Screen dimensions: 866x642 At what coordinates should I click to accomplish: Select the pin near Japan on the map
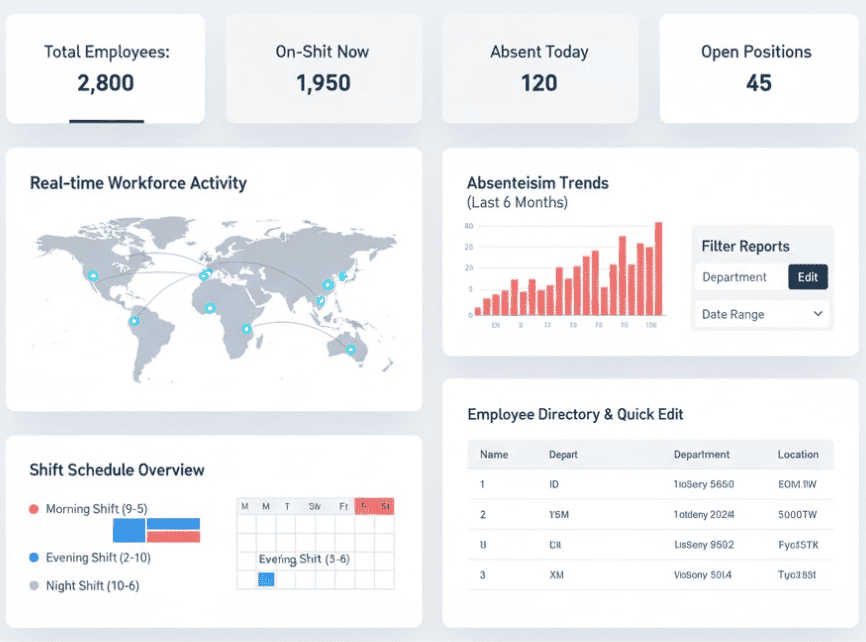click(345, 275)
